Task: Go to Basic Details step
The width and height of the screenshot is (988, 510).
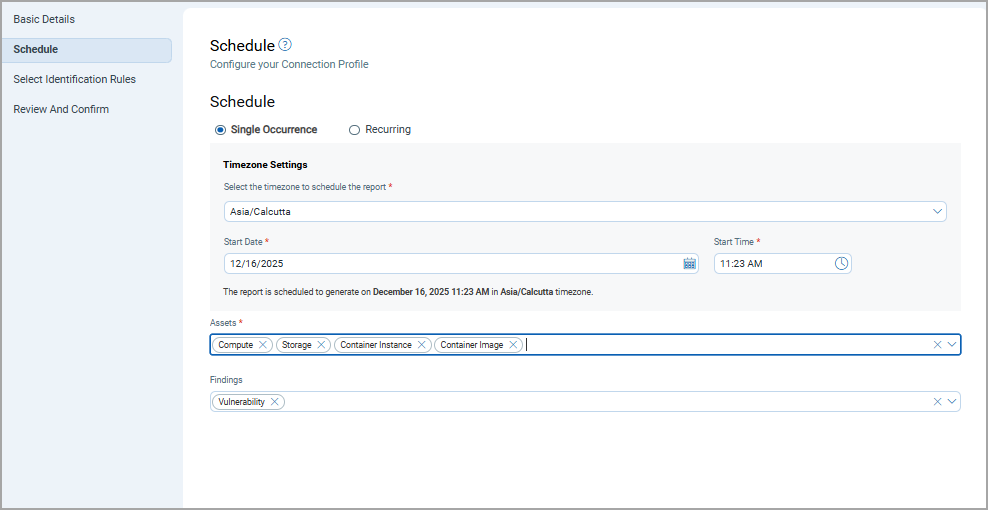Action: (x=44, y=19)
